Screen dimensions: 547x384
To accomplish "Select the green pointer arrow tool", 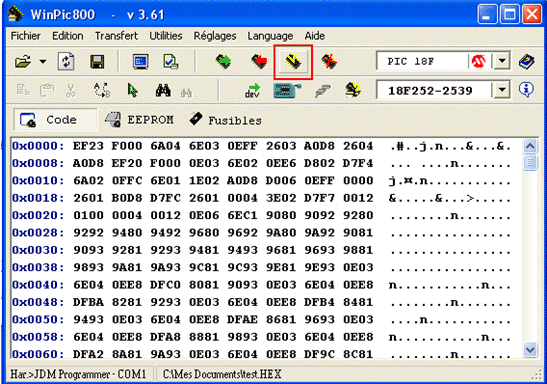I will pyautogui.click(x=133, y=90).
